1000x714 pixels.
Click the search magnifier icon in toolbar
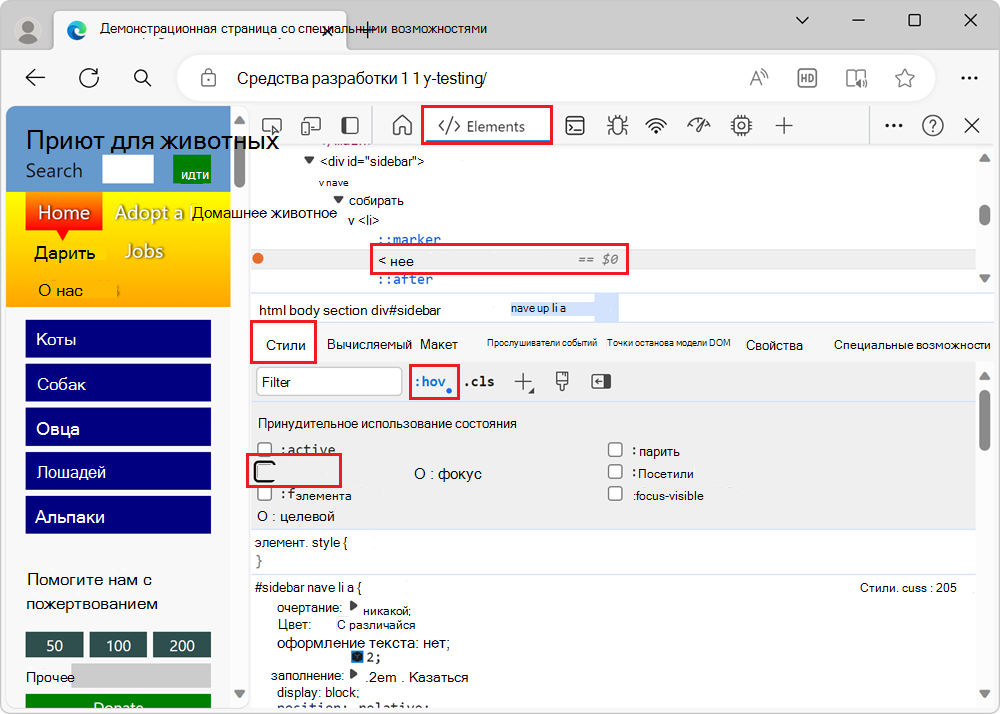click(x=143, y=78)
